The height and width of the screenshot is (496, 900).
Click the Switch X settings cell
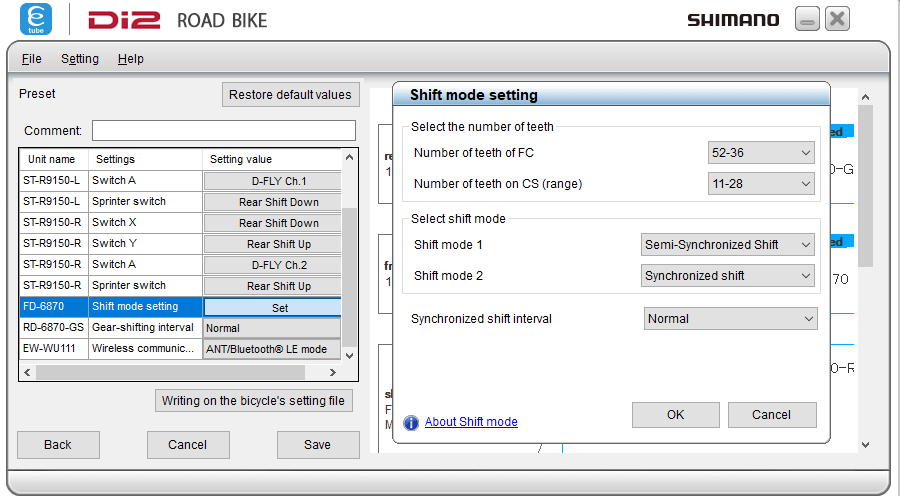tap(145, 222)
